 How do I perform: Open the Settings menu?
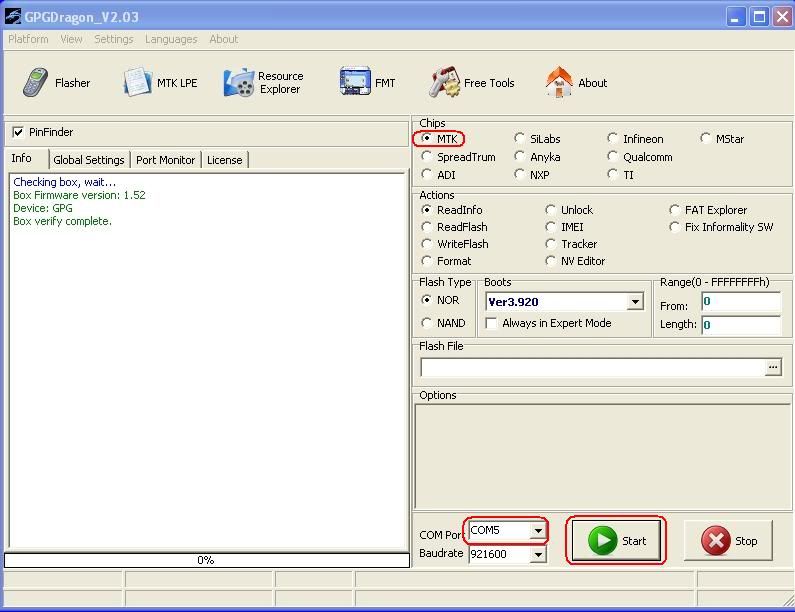click(x=113, y=39)
